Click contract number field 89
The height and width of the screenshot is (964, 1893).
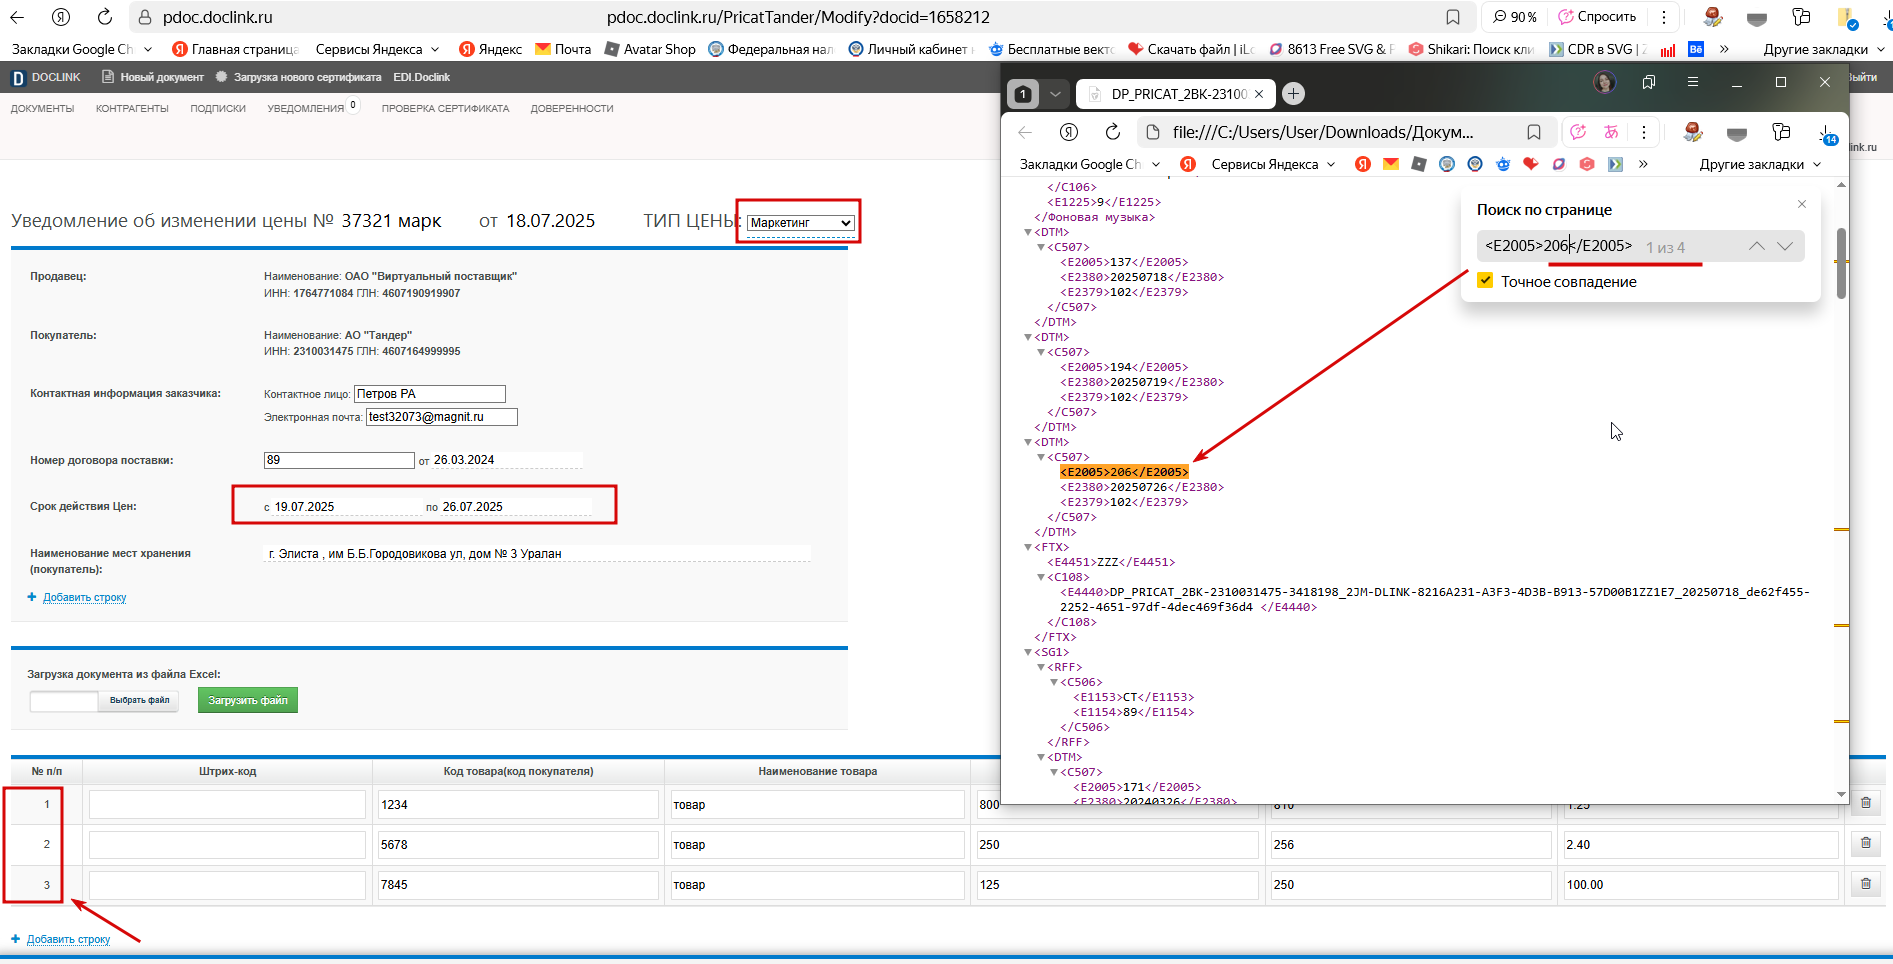[x=339, y=460]
